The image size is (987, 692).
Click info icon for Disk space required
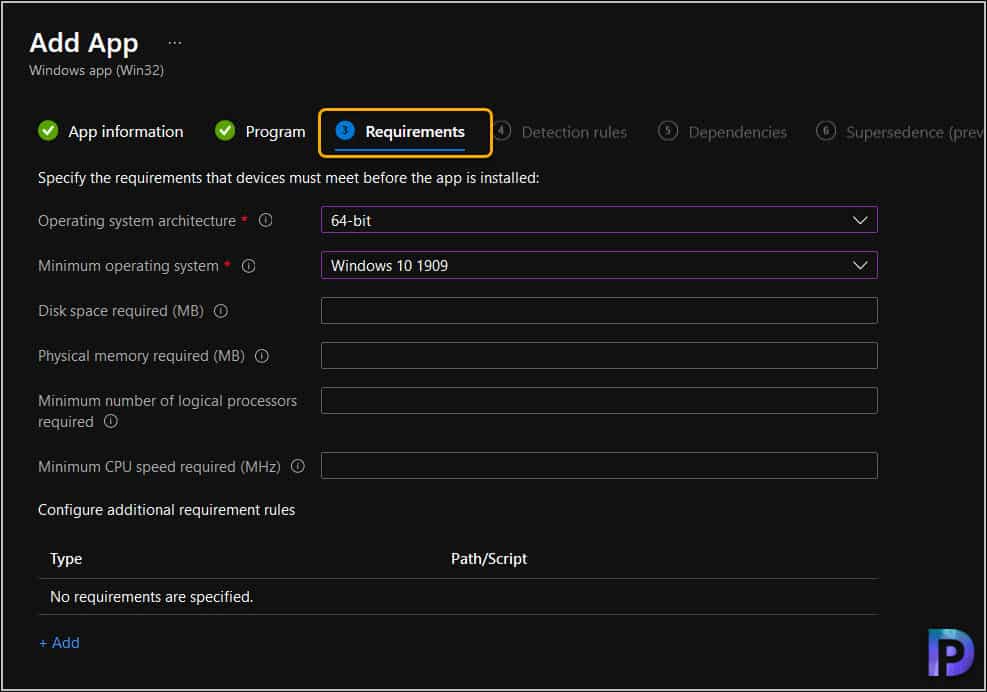coord(221,311)
